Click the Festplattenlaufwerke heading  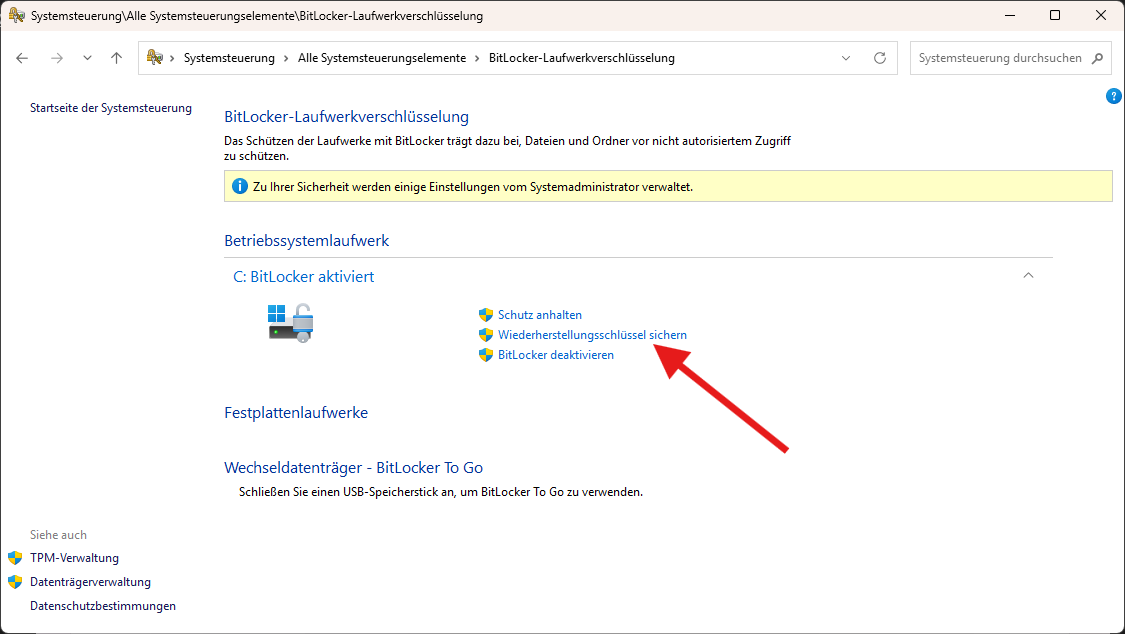(296, 413)
